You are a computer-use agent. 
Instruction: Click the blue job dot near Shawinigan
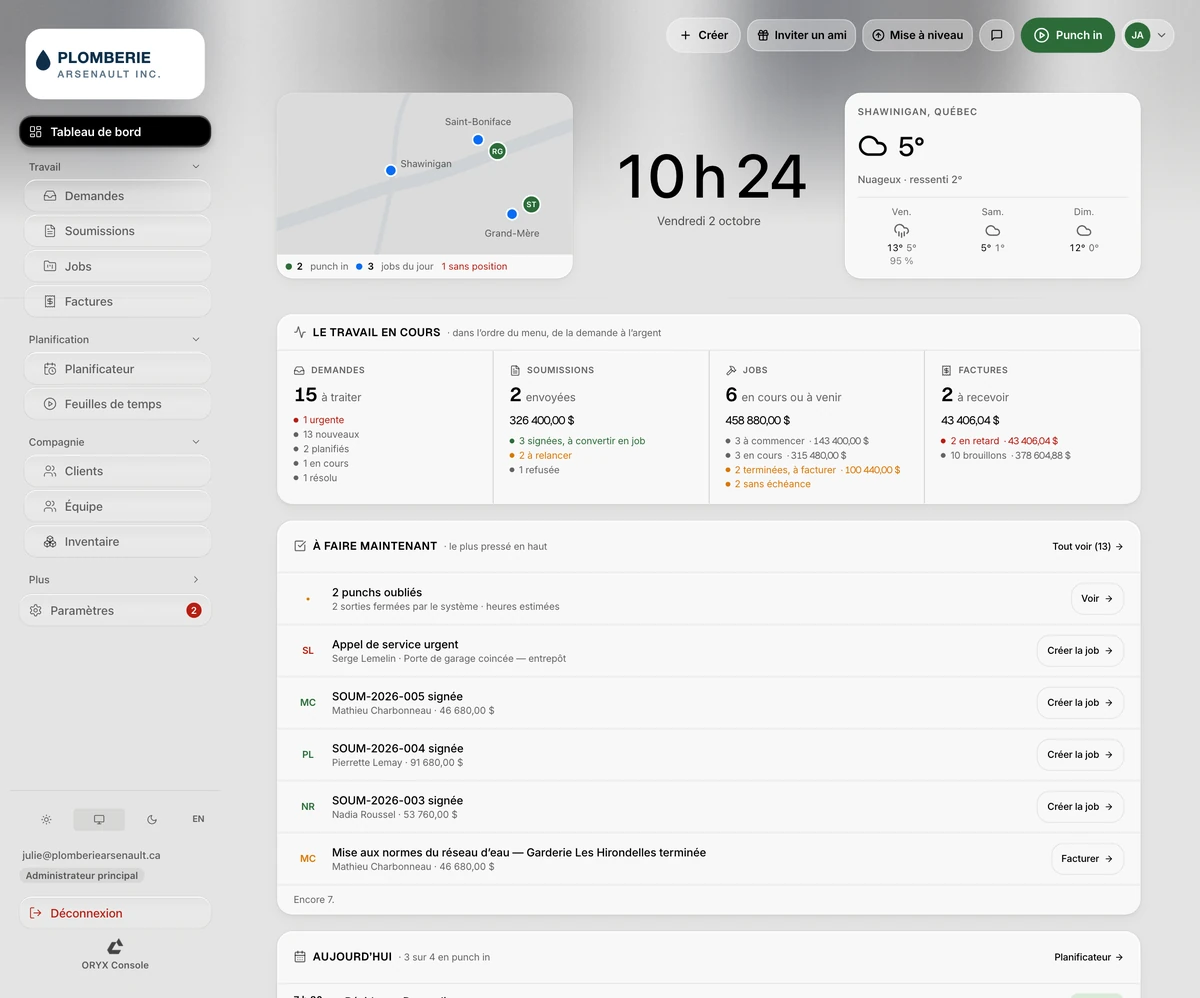pyautogui.click(x=391, y=171)
